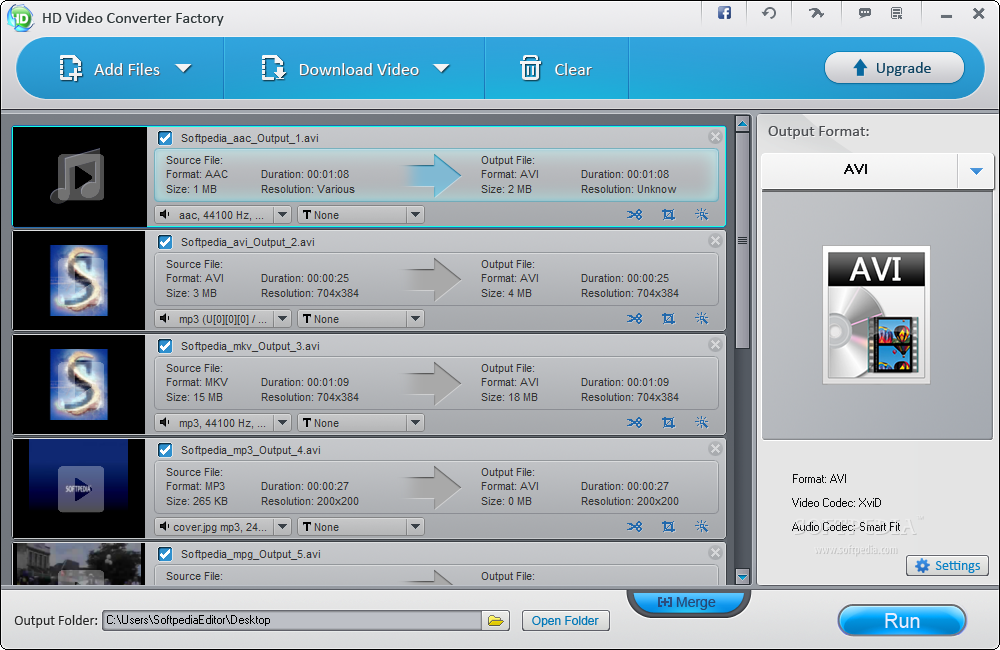Click the 'Video Codec: XviD' text
Viewport: 1000px width, 650px height.
[836, 503]
